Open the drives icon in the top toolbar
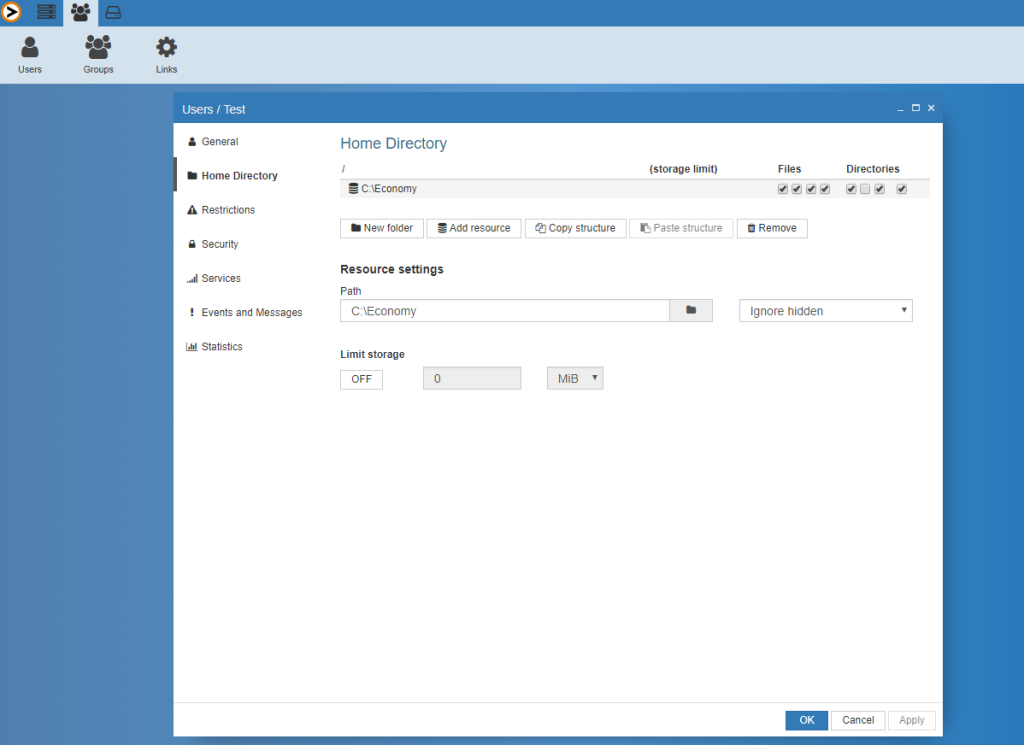This screenshot has height=745, width=1024. (113, 12)
